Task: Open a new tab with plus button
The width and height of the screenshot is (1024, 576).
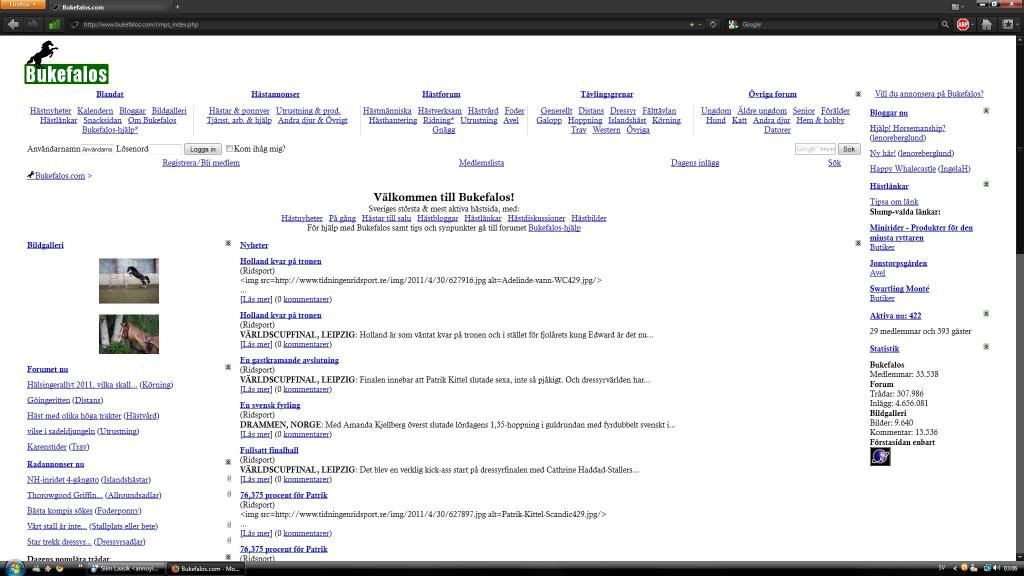Action: 177,7
